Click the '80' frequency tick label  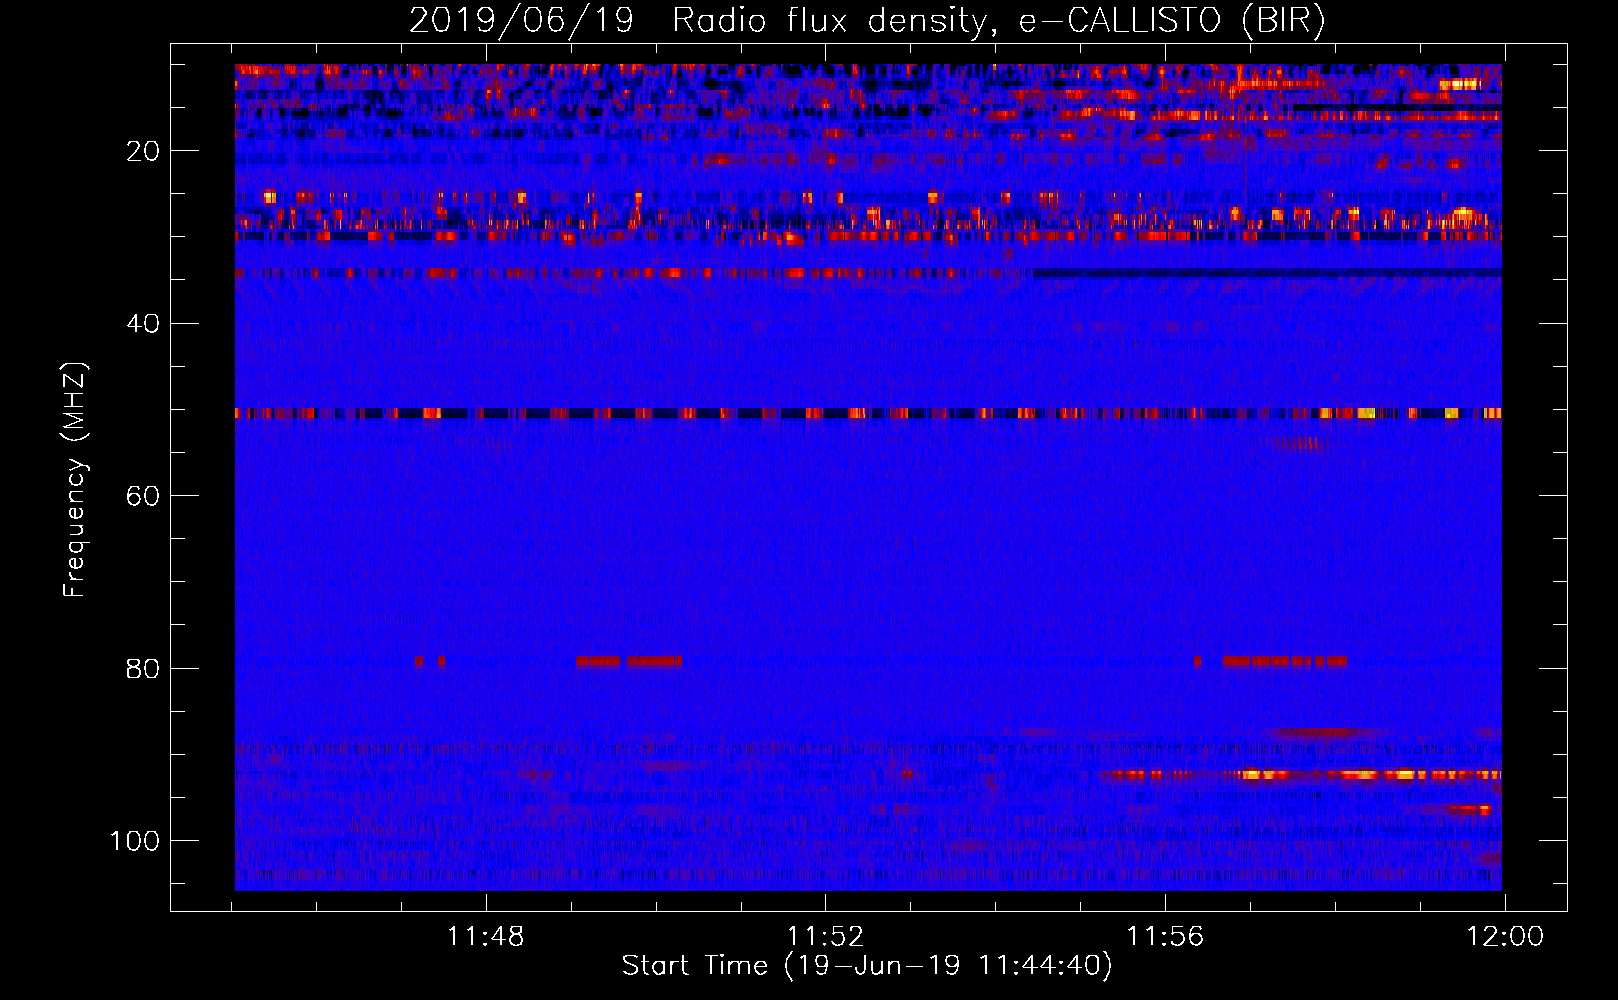coord(143,669)
